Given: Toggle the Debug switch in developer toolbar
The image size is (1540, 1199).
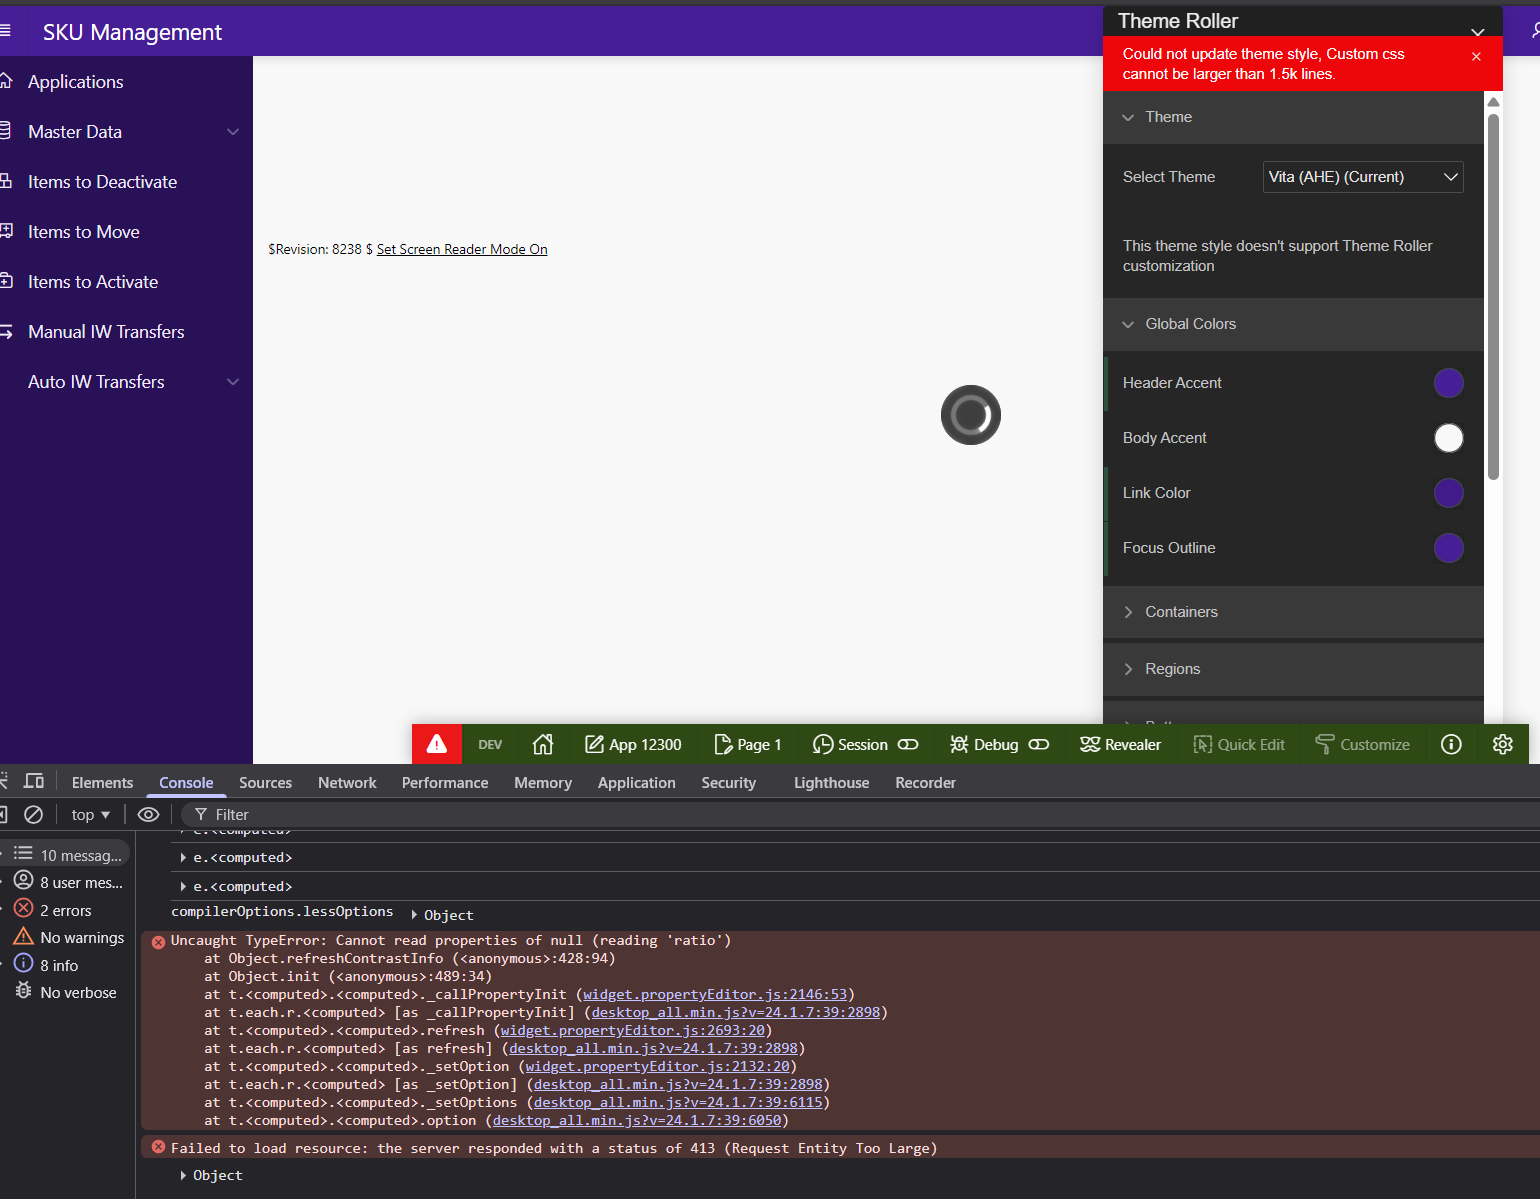Looking at the screenshot, I should (1039, 744).
